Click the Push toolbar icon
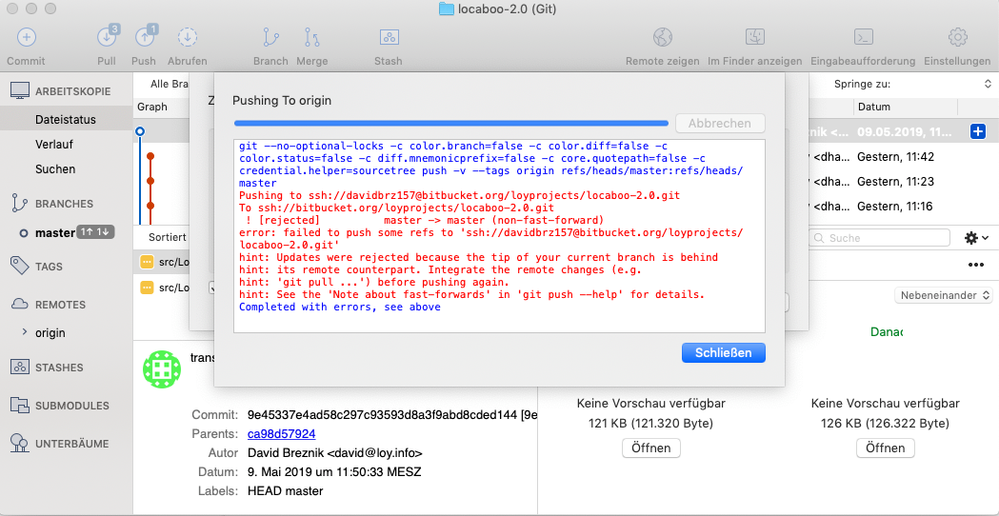This screenshot has height=516, width=999. 144,38
